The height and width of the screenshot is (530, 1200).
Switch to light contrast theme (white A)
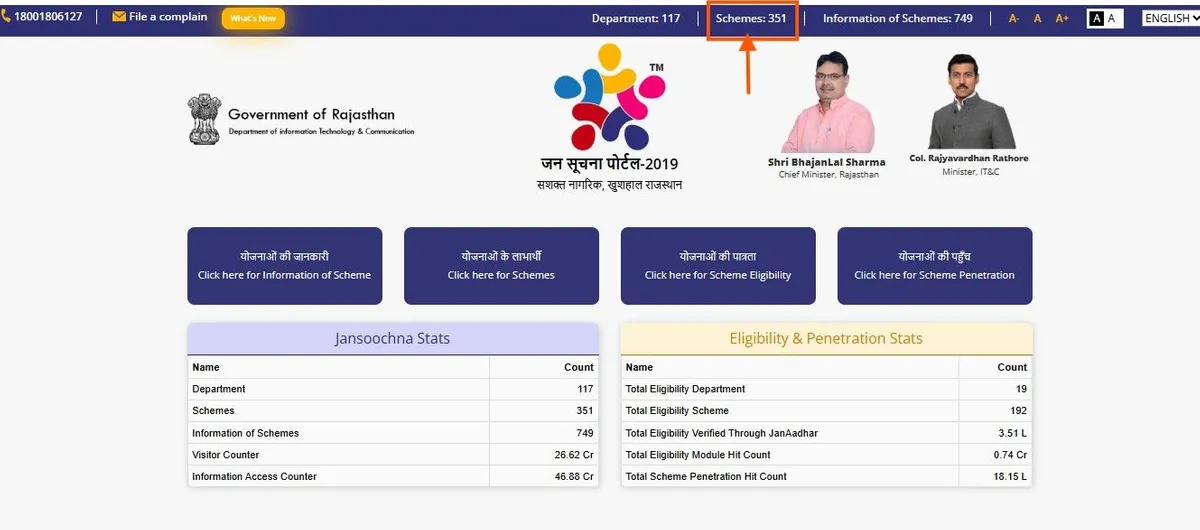(x=1113, y=19)
